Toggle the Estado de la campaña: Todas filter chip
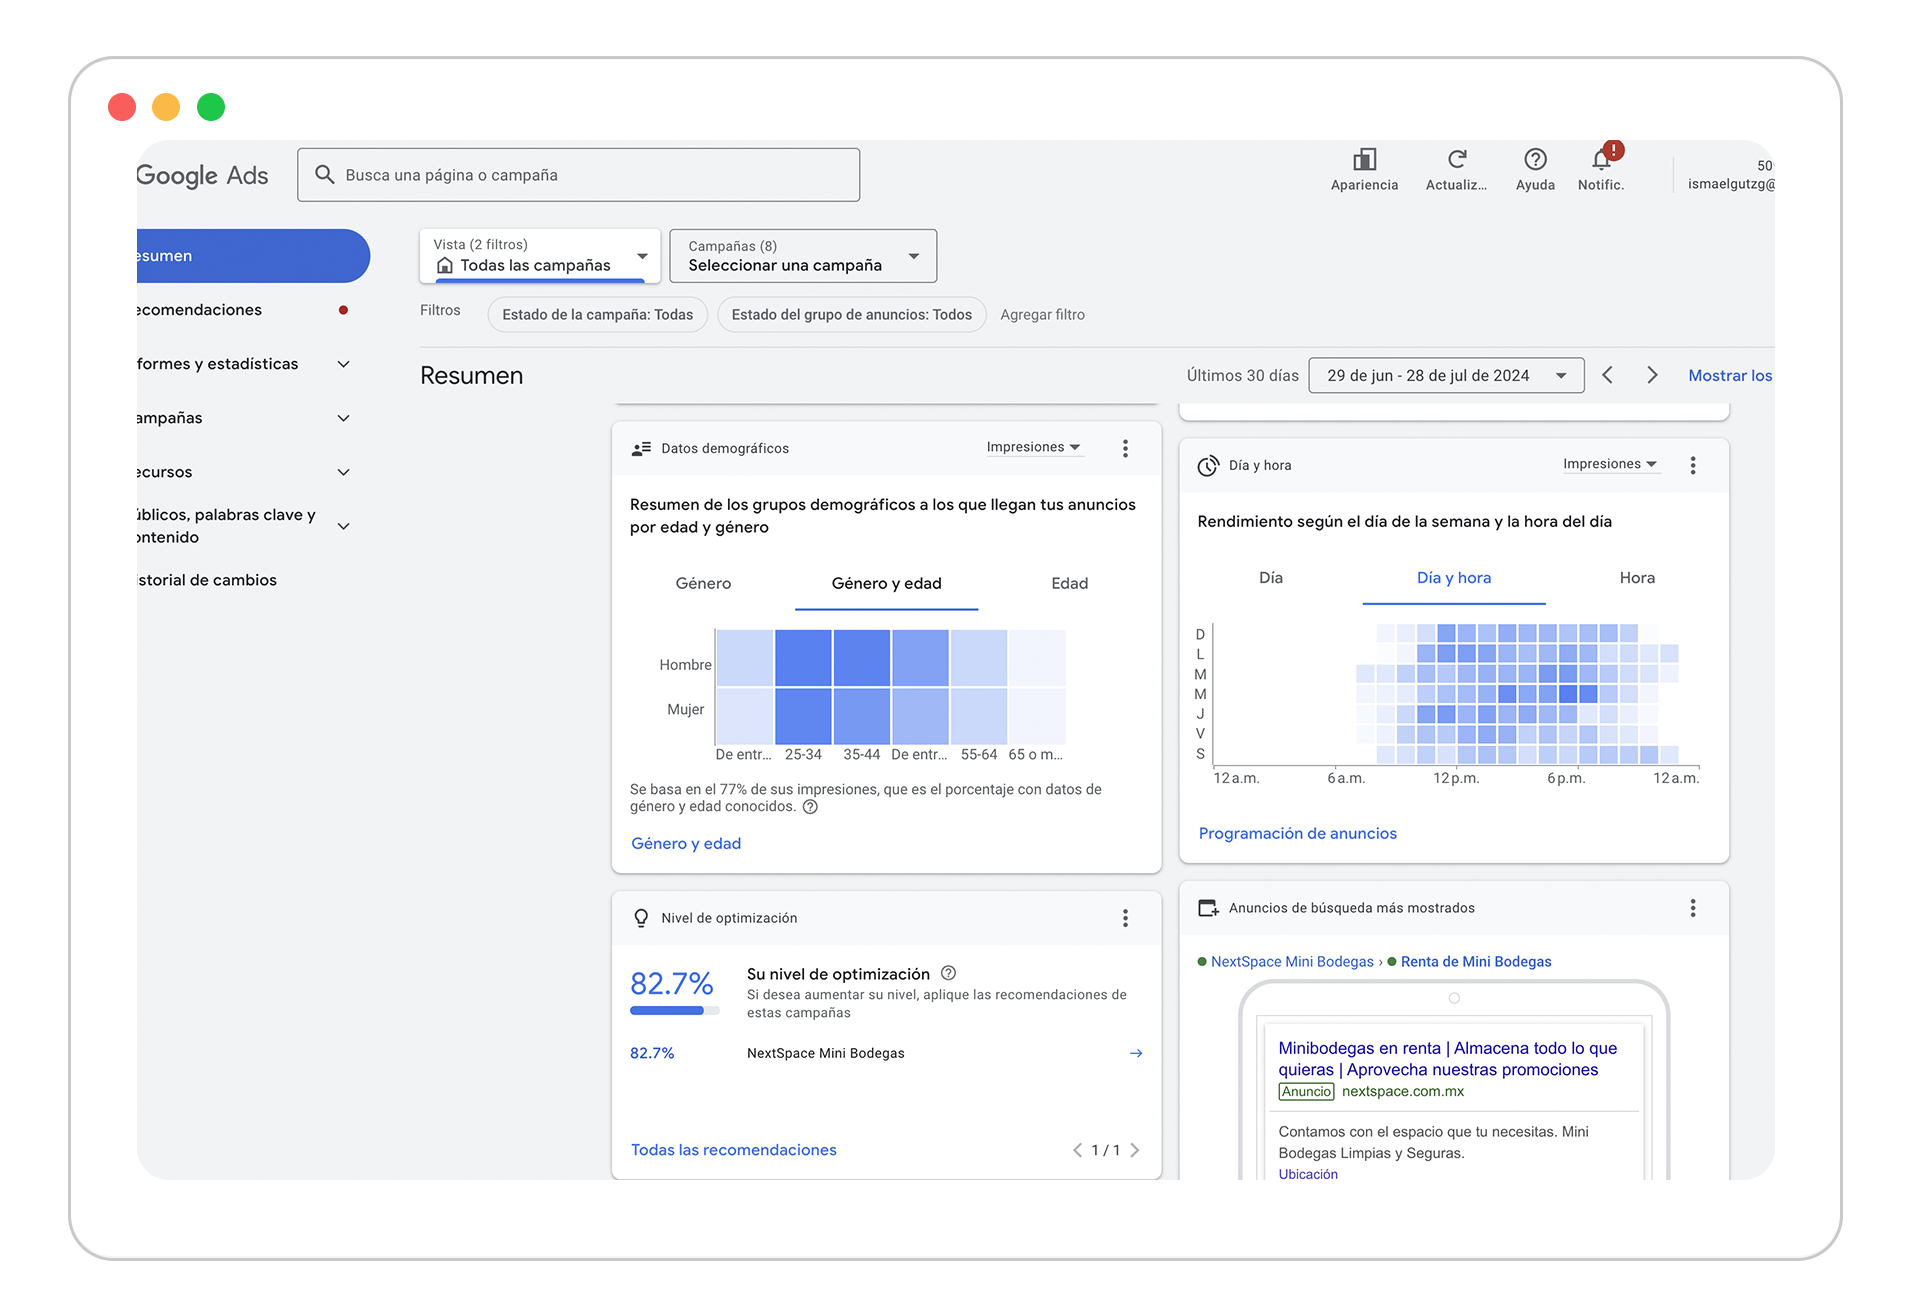1920x1312 pixels. tap(597, 315)
